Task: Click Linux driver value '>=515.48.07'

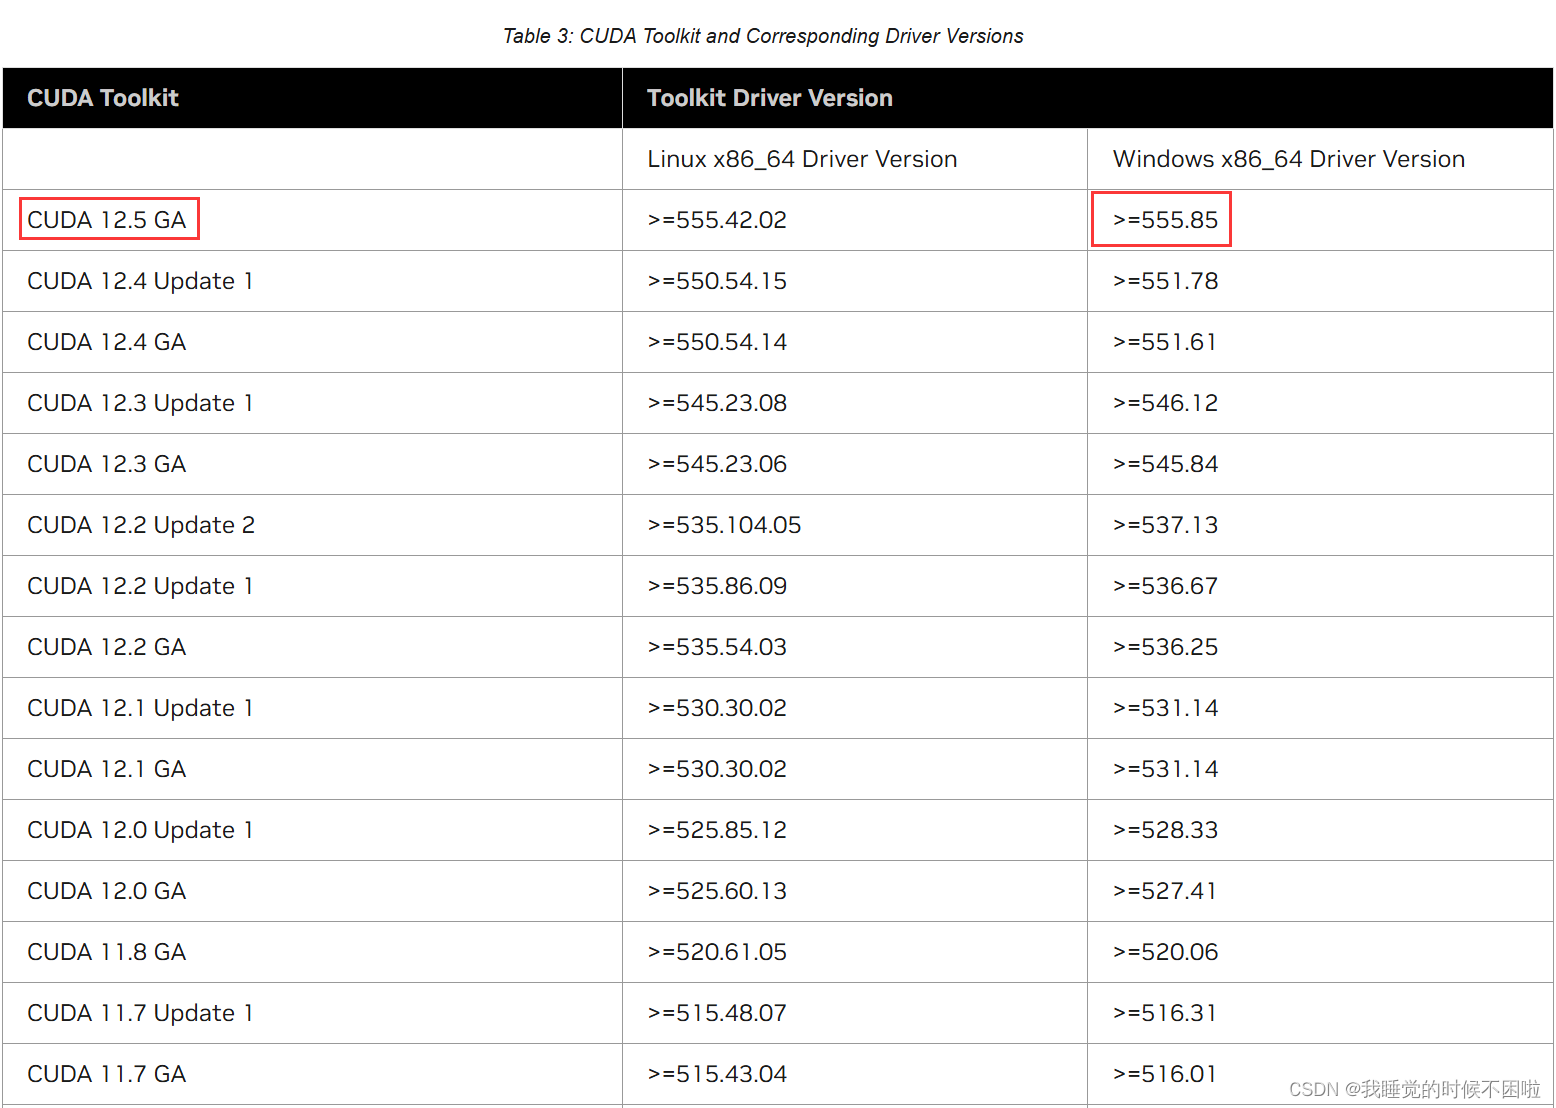Action: coord(717,1013)
